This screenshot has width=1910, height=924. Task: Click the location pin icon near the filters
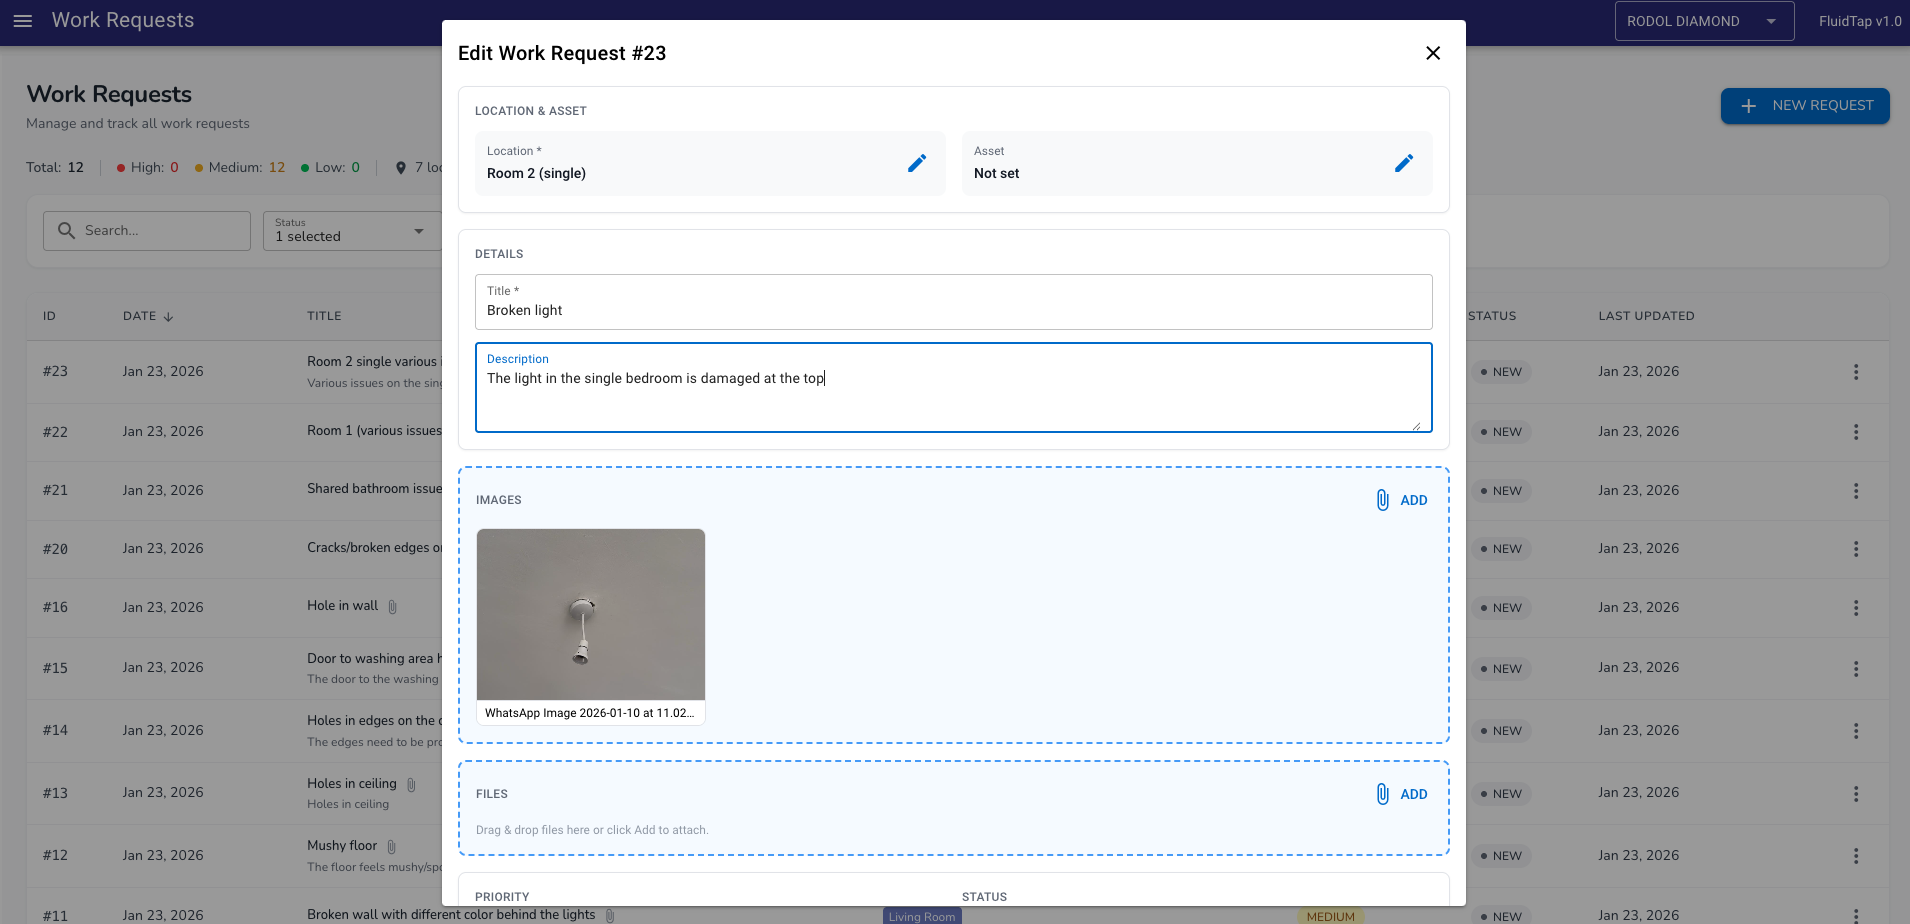[x=403, y=167]
